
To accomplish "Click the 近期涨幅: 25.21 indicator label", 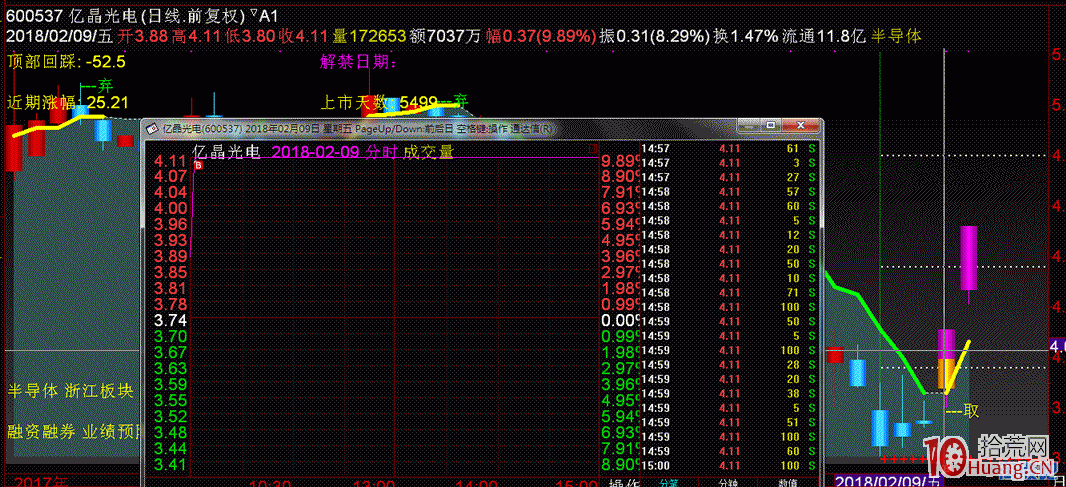I will point(67,103).
